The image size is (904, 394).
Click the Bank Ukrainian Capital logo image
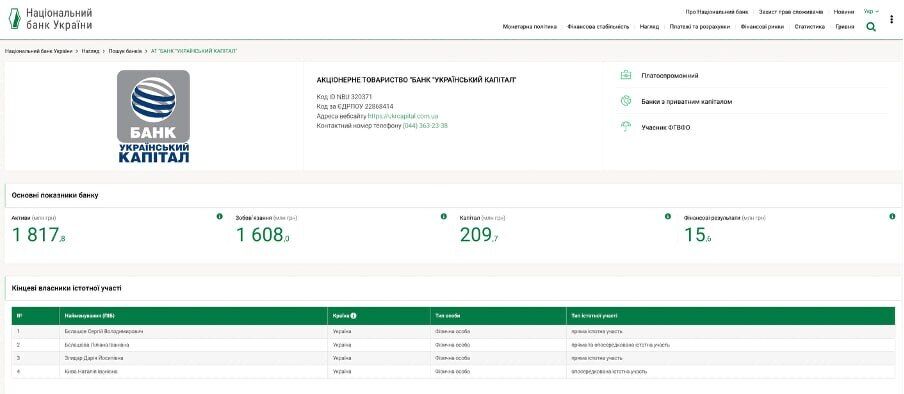pos(153,116)
